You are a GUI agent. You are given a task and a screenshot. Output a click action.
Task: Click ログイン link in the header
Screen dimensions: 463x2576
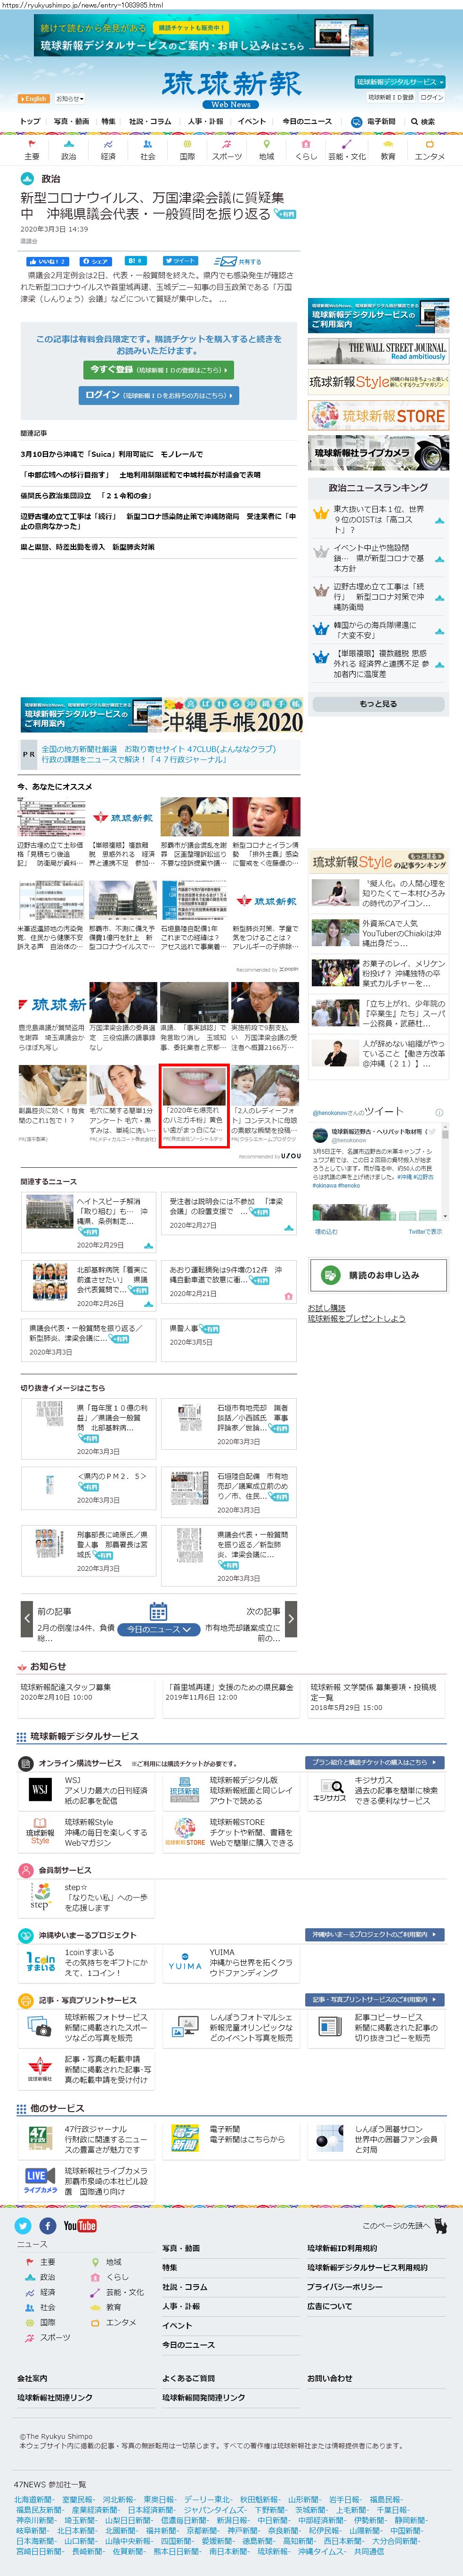point(432,97)
